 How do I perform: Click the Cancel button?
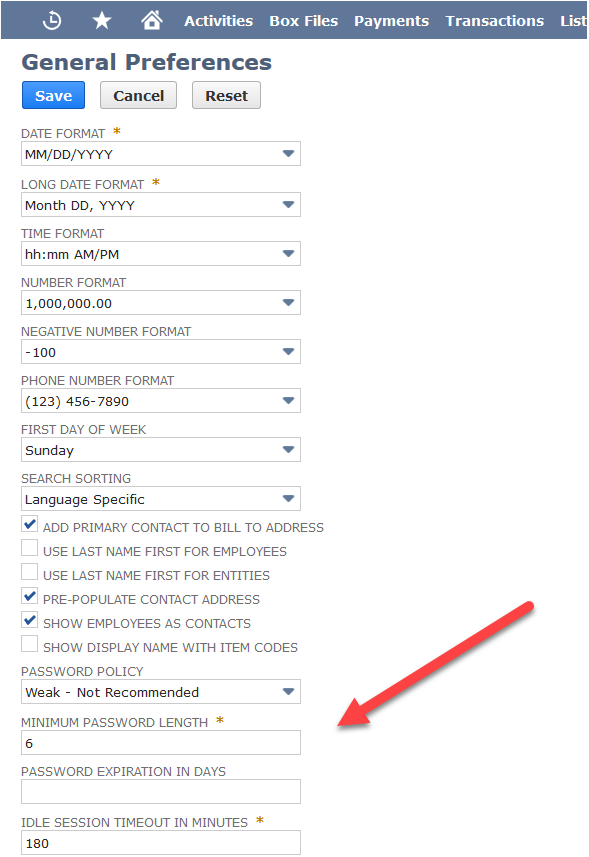pos(138,96)
